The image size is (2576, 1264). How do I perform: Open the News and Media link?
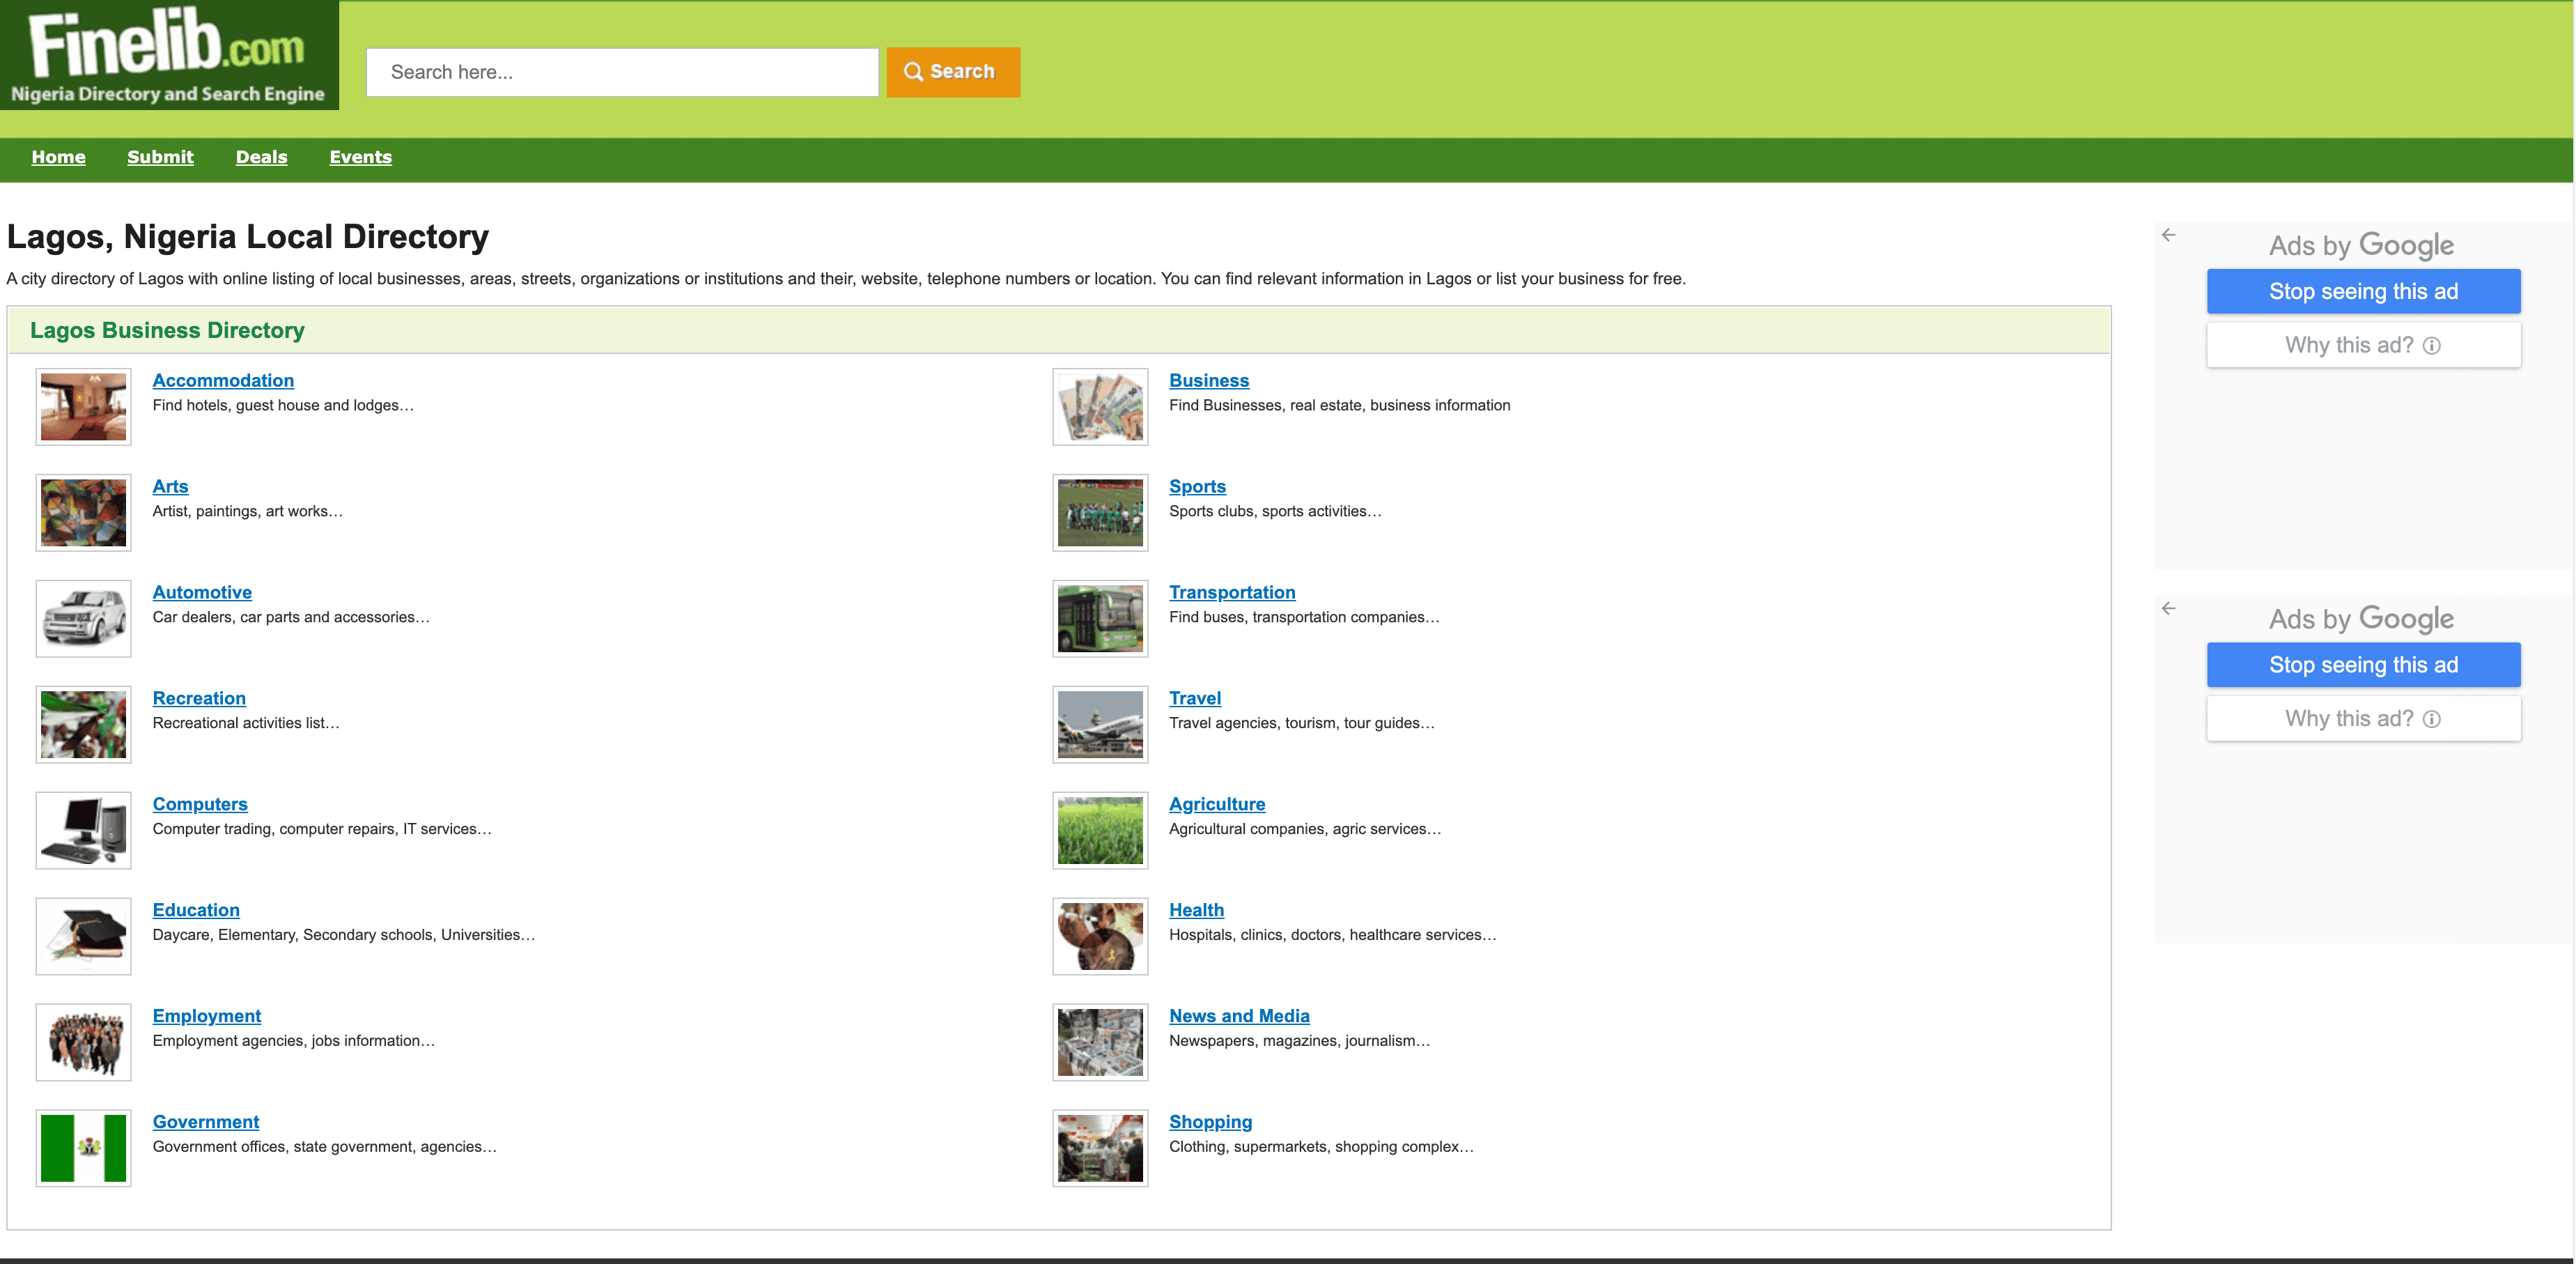1238,1016
